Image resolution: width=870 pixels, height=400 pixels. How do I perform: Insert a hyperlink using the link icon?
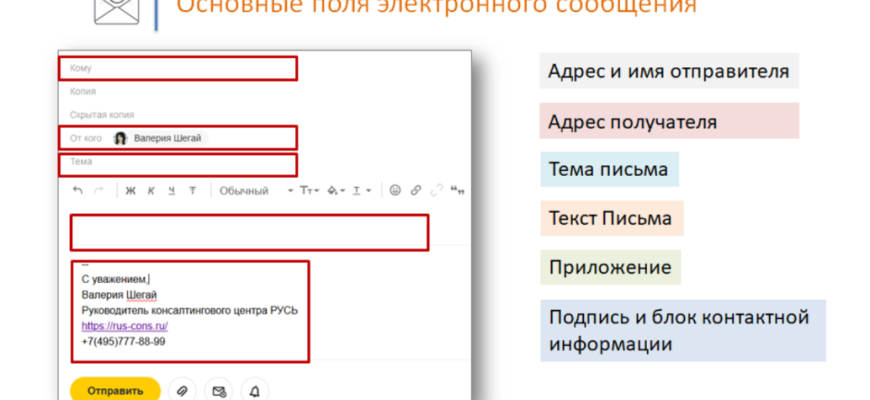click(x=416, y=190)
